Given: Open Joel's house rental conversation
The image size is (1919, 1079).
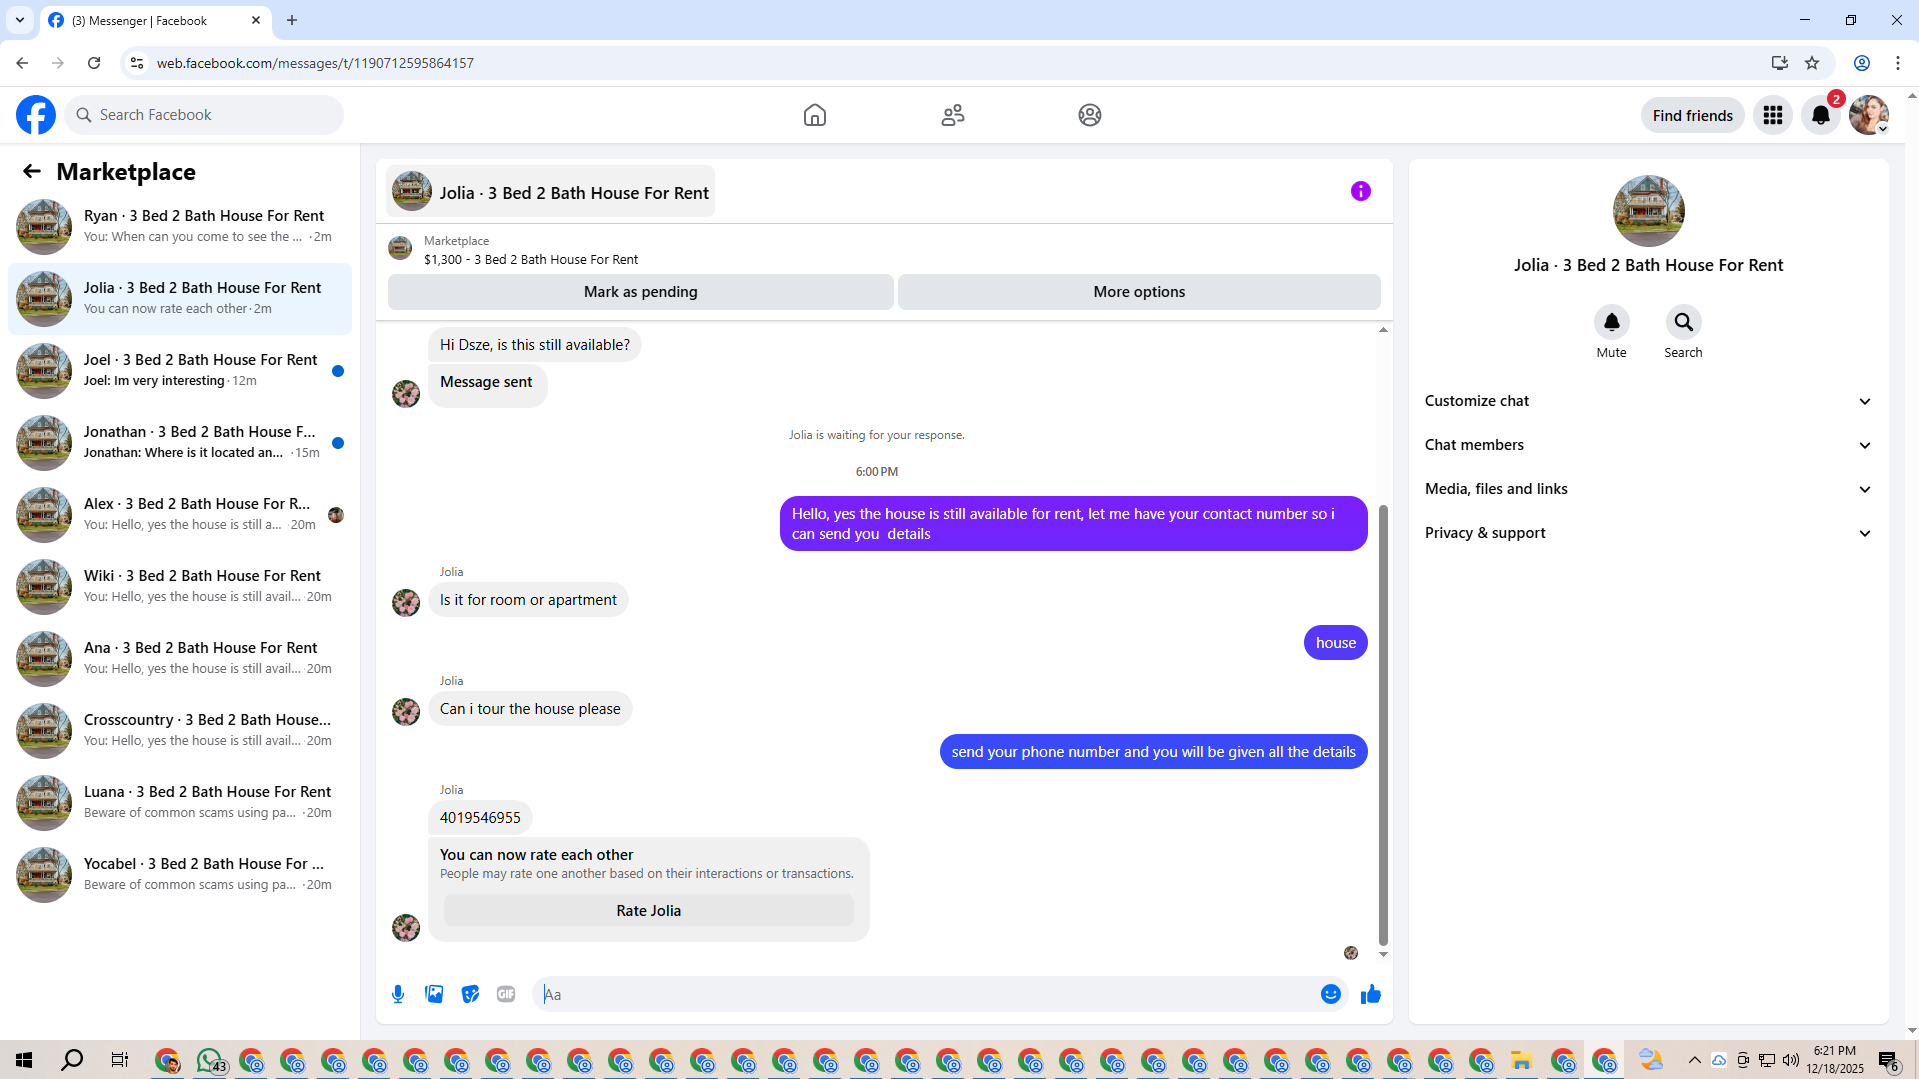Looking at the screenshot, I should point(180,371).
